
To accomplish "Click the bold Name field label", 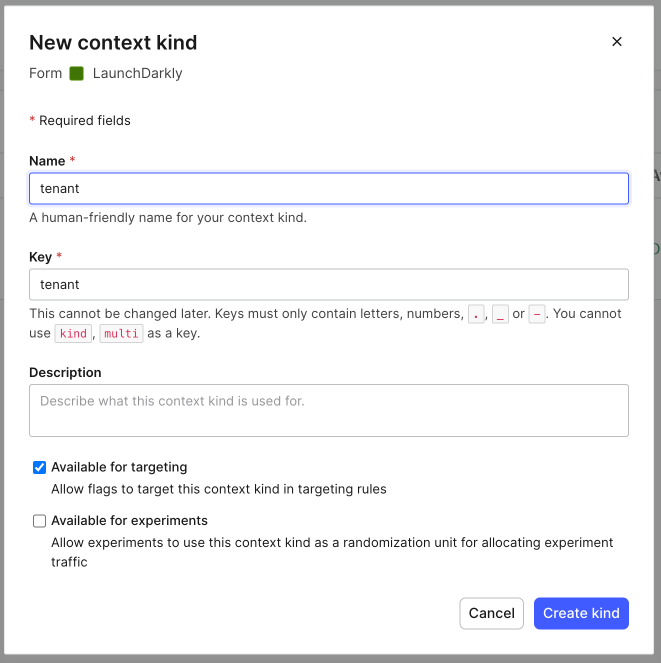I will click(47, 161).
